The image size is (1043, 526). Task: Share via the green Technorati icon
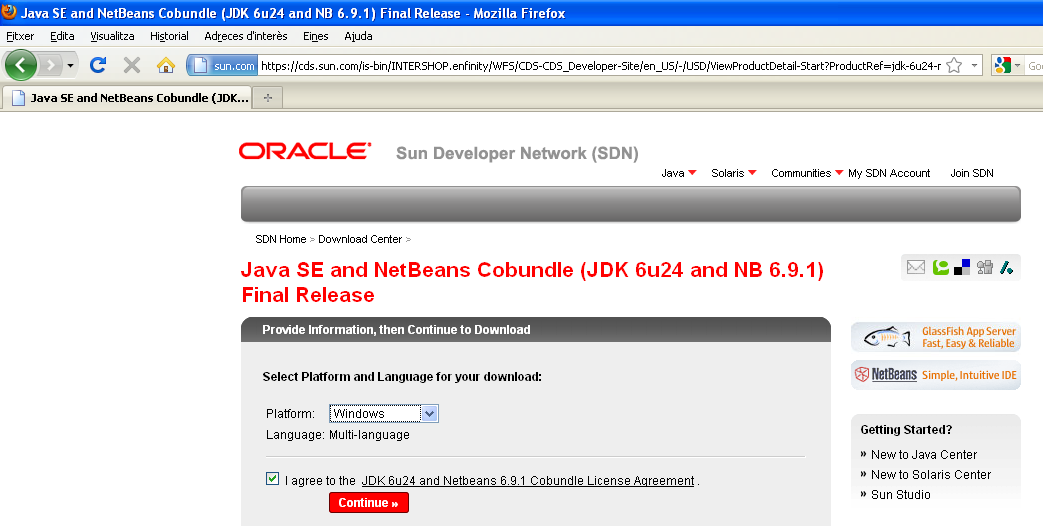tap(941, 267)
